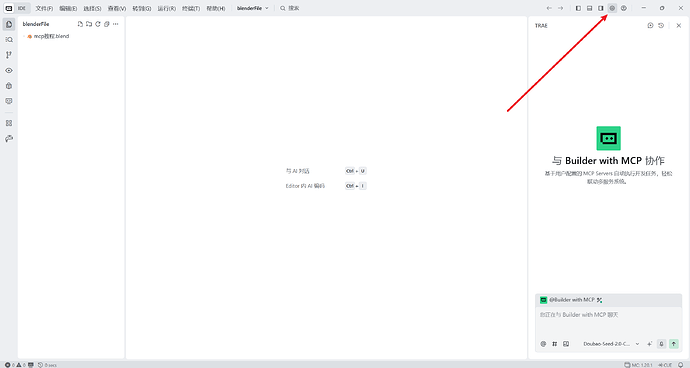Toggle the bottom panel layout
The image size is (690, 368).
point(590,8)
